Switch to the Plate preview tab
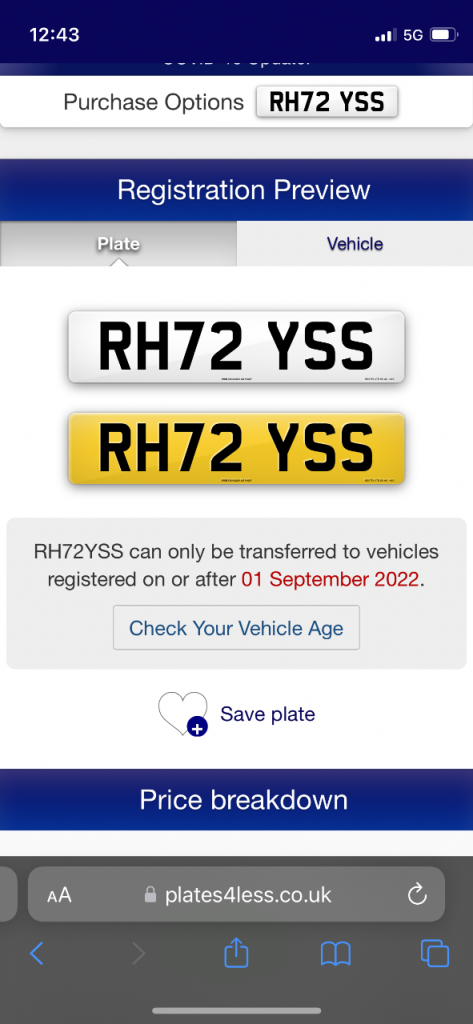 point(118,244)
